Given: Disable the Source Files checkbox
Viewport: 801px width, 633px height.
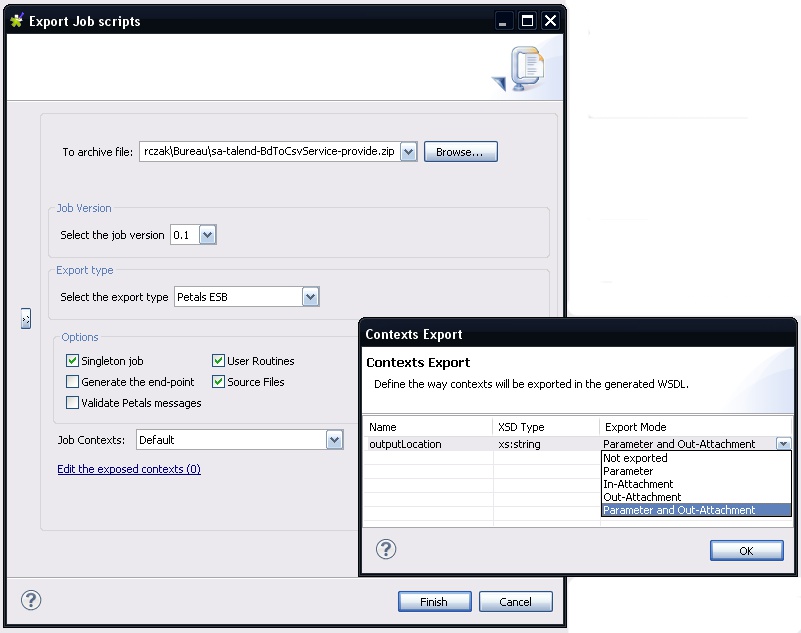Looking at the screenshot, I should (218, 382).
